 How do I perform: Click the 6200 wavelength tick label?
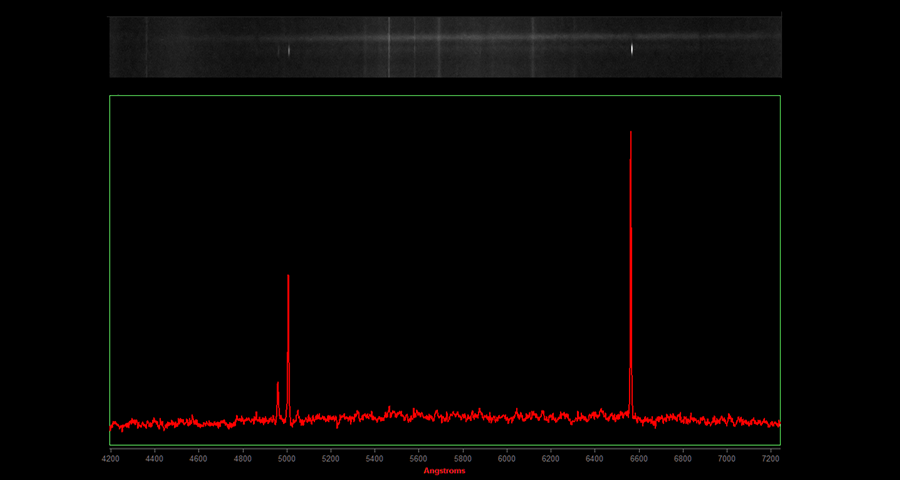(551, 458)
